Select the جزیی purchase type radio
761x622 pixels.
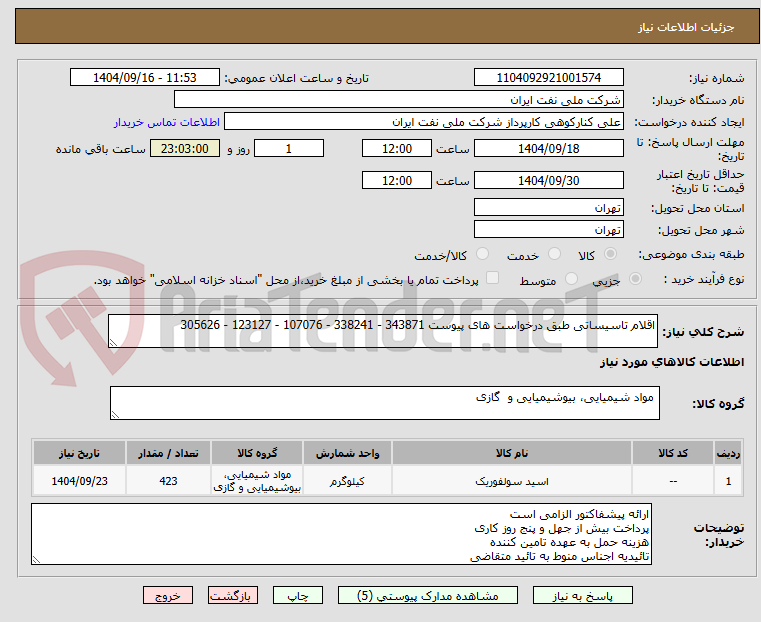tap(635, 278)
